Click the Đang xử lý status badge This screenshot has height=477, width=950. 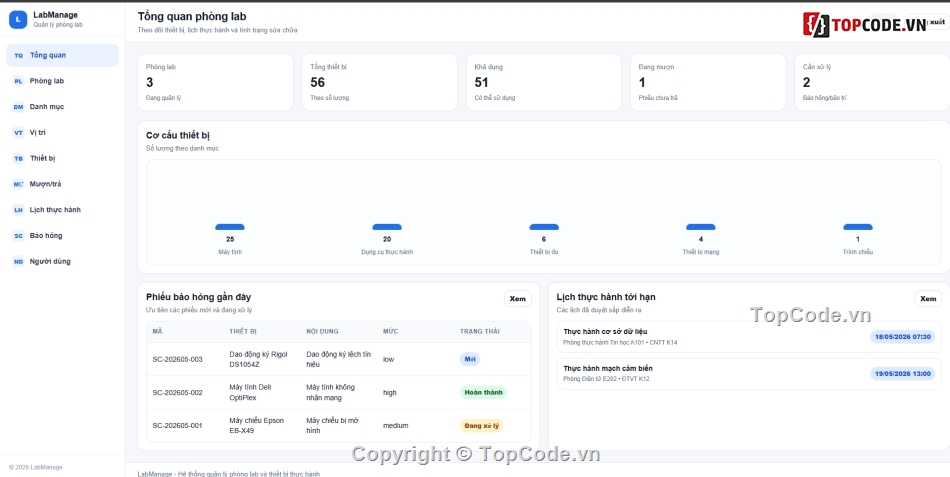pos(481,425)
